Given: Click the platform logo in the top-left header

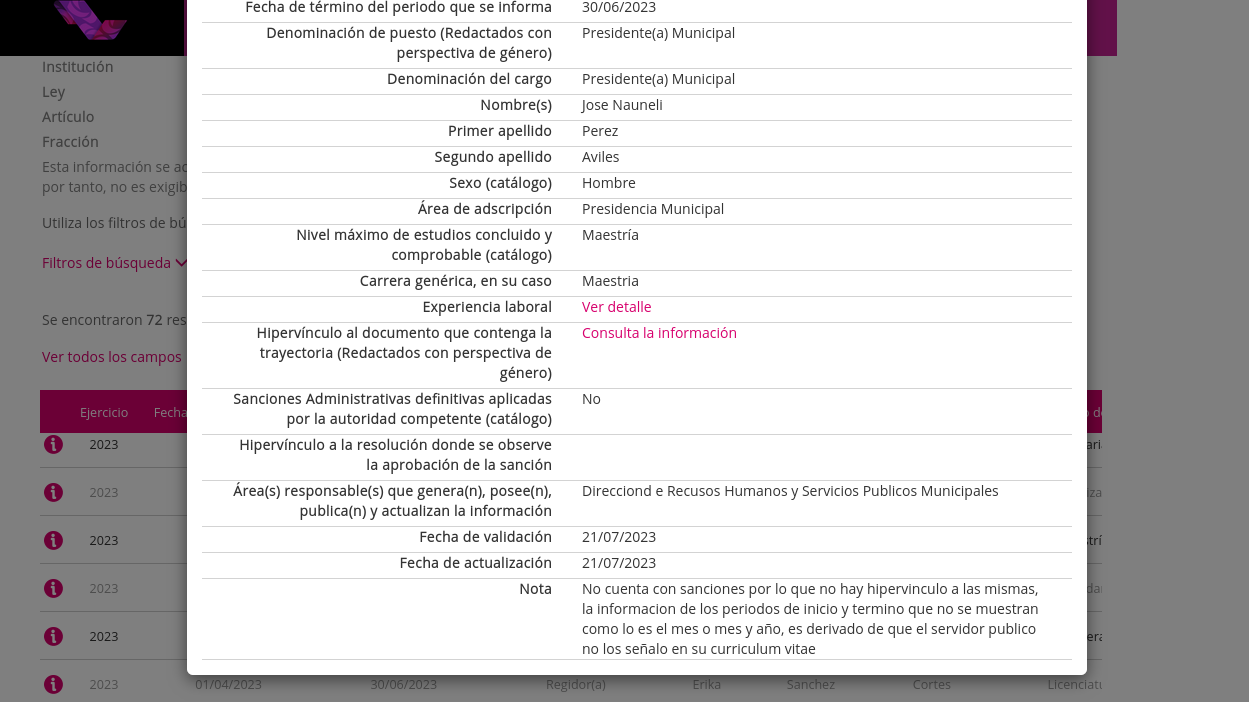Looking at the screenshot, I should [x=91, y=20].
